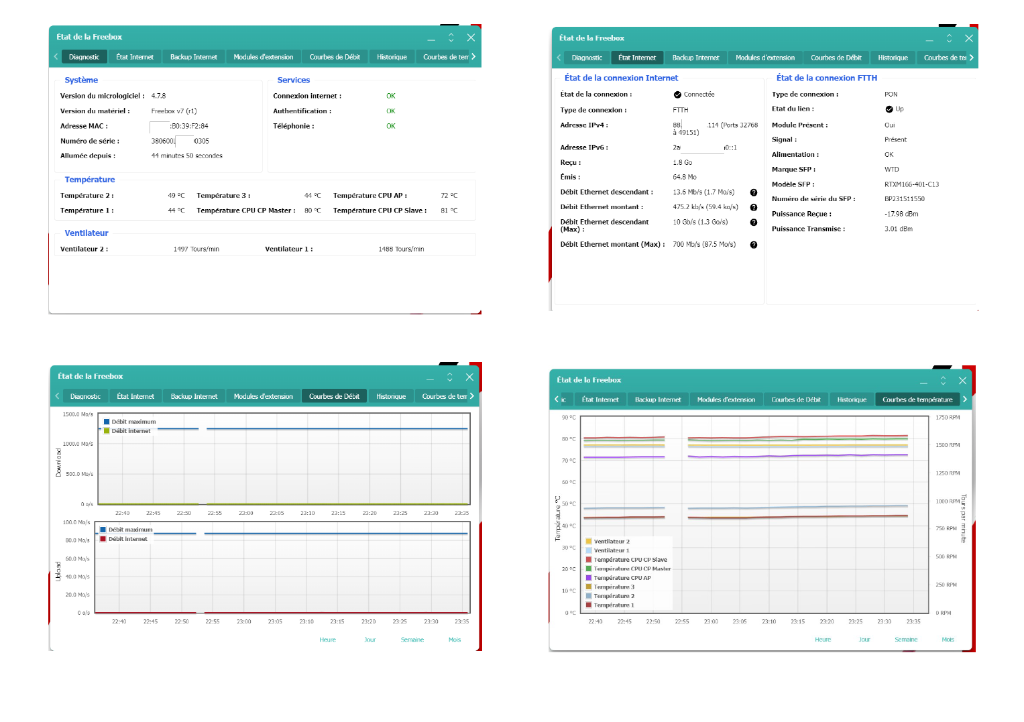The image size is (1024, 722).
Task: Open Modules d'extension tab in Diagnostic window
Action: 263,57
